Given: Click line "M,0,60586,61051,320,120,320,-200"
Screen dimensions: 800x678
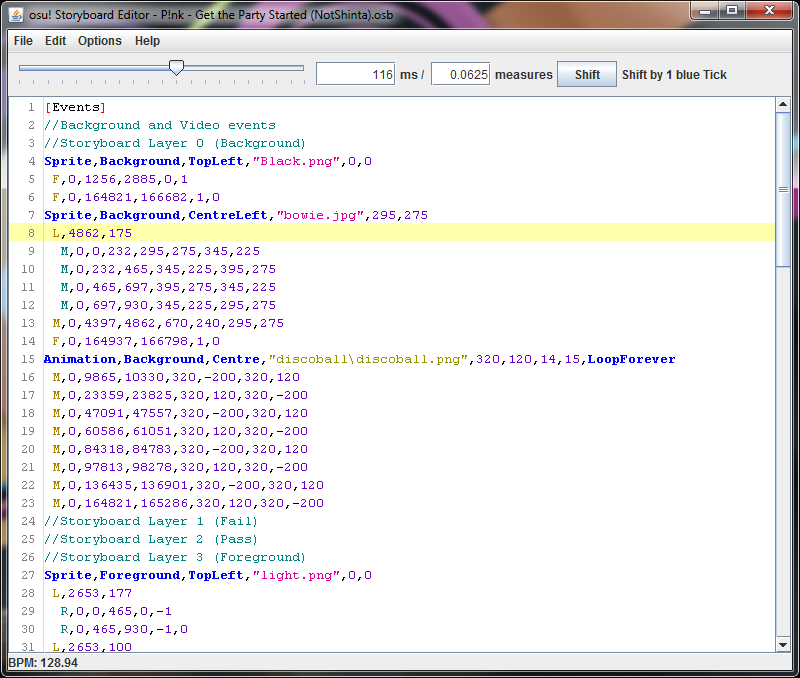Looking at the screenshot, I should click(x=180, y=431).
